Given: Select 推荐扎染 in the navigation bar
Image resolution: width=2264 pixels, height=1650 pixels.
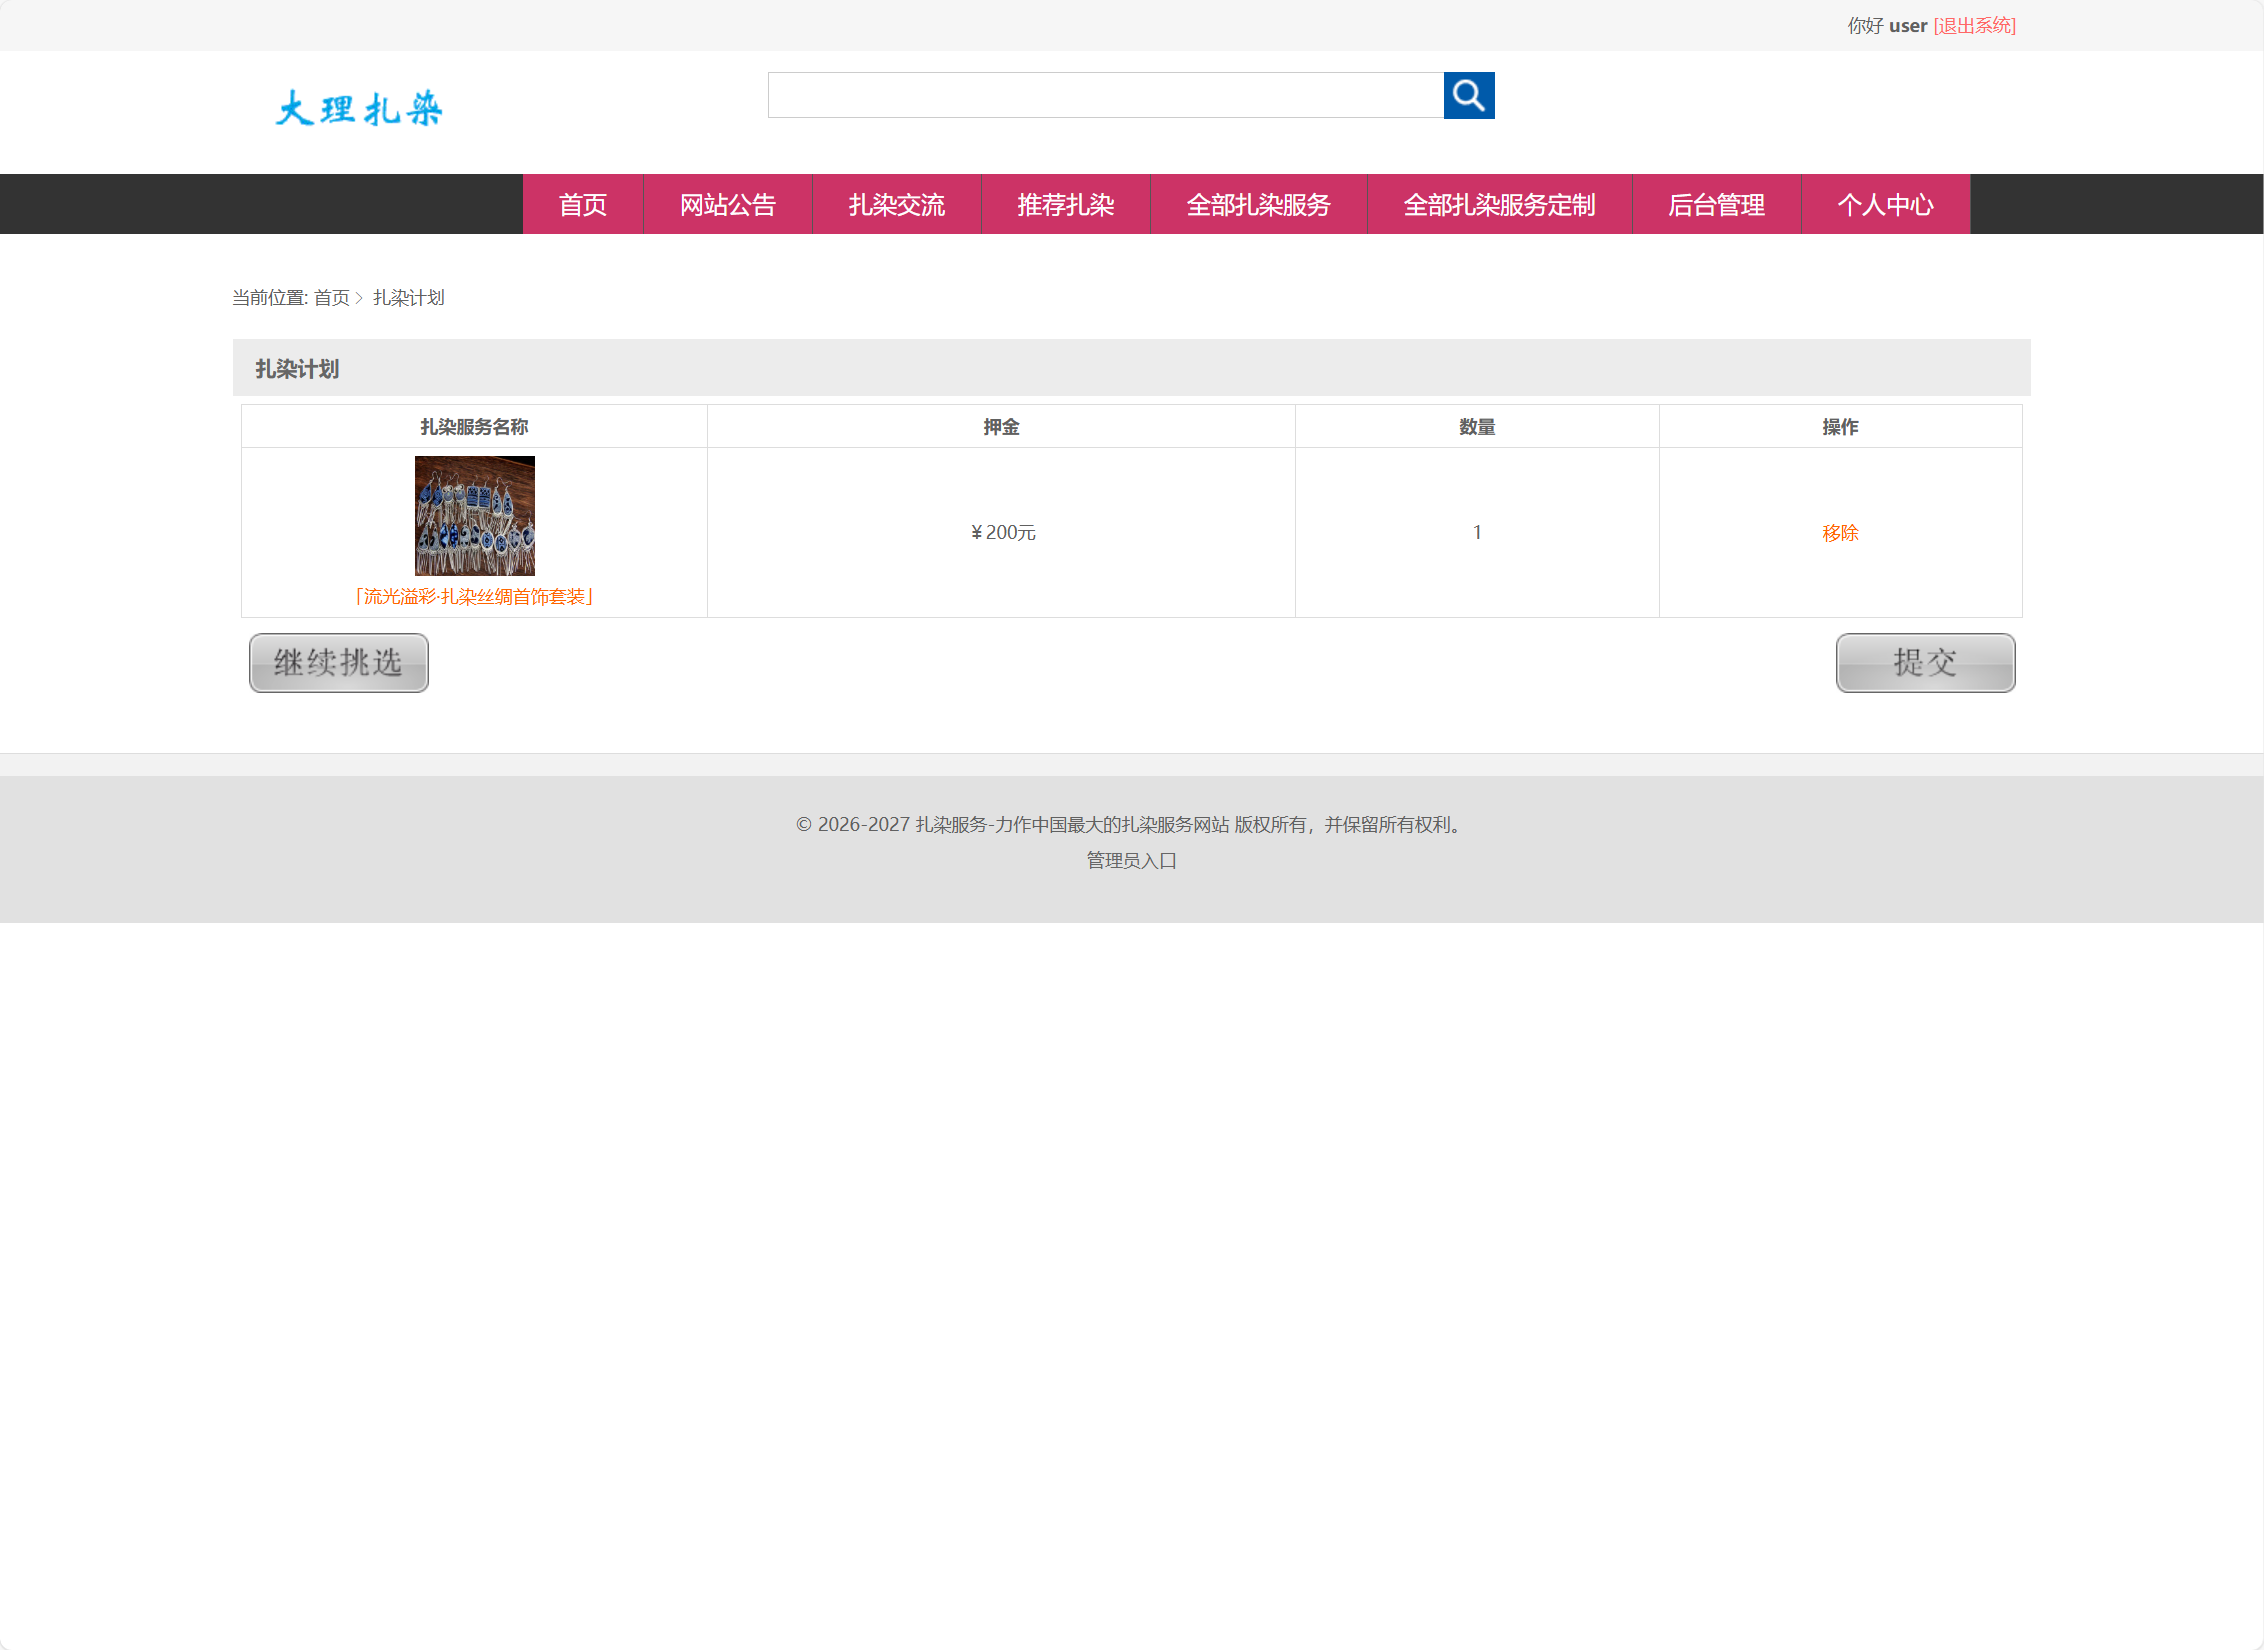Looking at the screenshot, I should [x=1065, y=204].
